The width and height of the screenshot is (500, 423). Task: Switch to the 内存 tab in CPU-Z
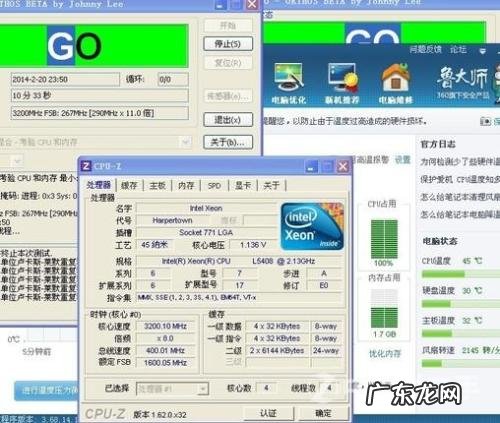[186, 185]
